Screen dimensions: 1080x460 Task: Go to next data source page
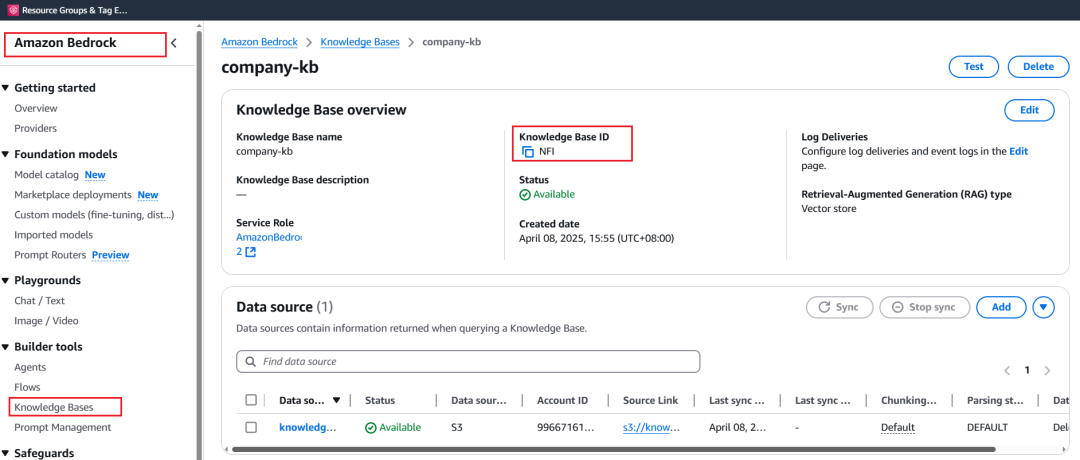(1047, 371)
